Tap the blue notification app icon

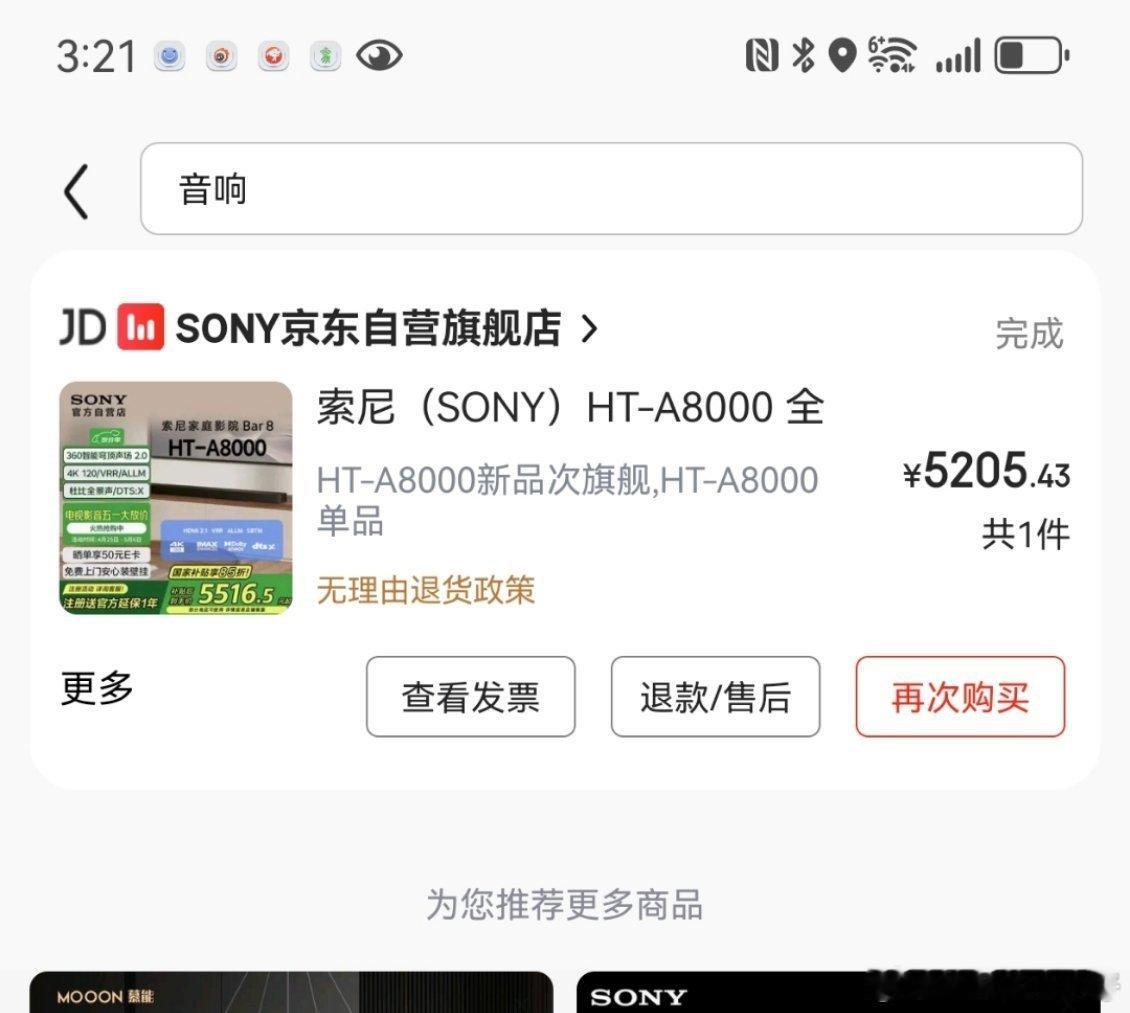pos(169,55)
